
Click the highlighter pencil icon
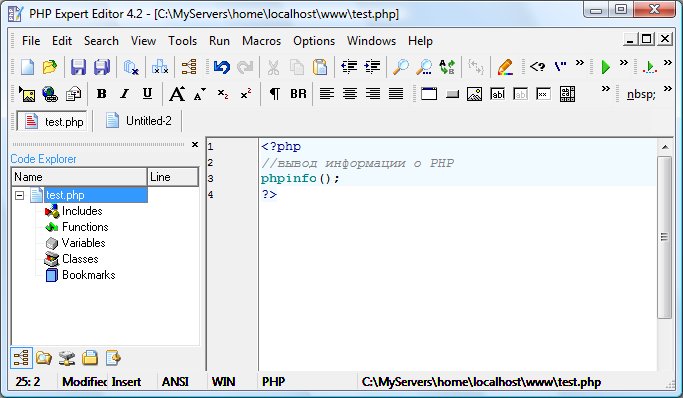click(504, 67)
